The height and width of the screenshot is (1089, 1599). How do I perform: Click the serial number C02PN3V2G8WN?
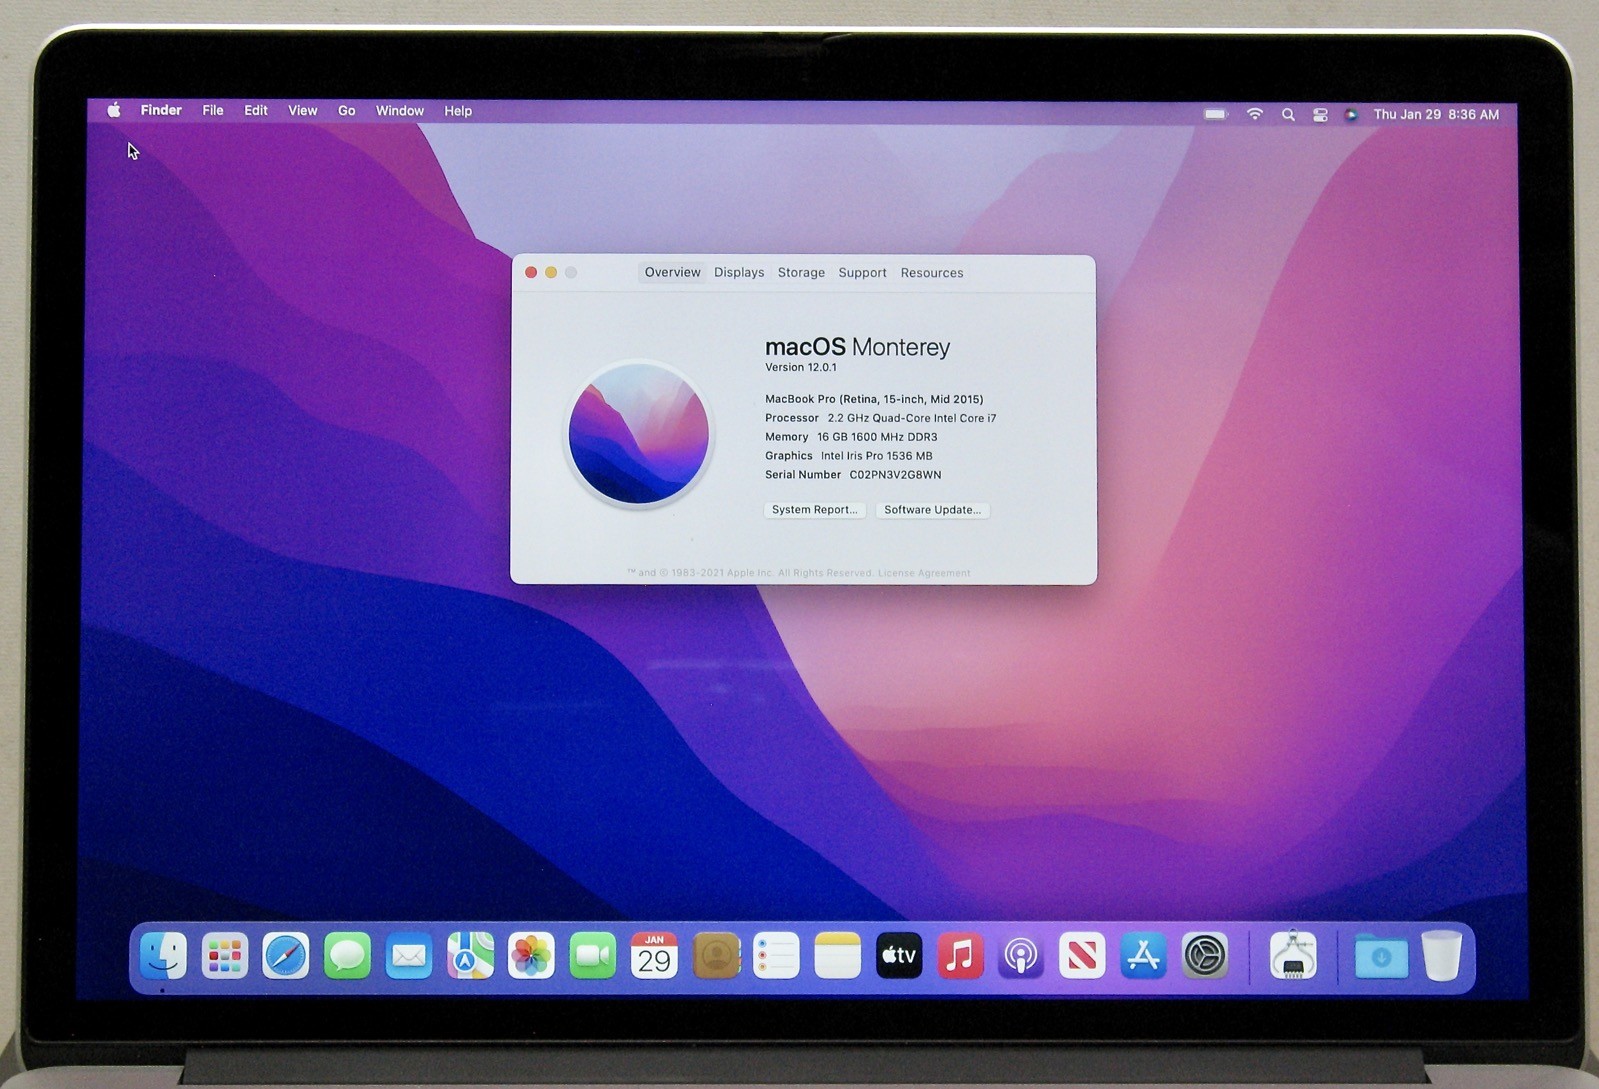tap(895, 475)
